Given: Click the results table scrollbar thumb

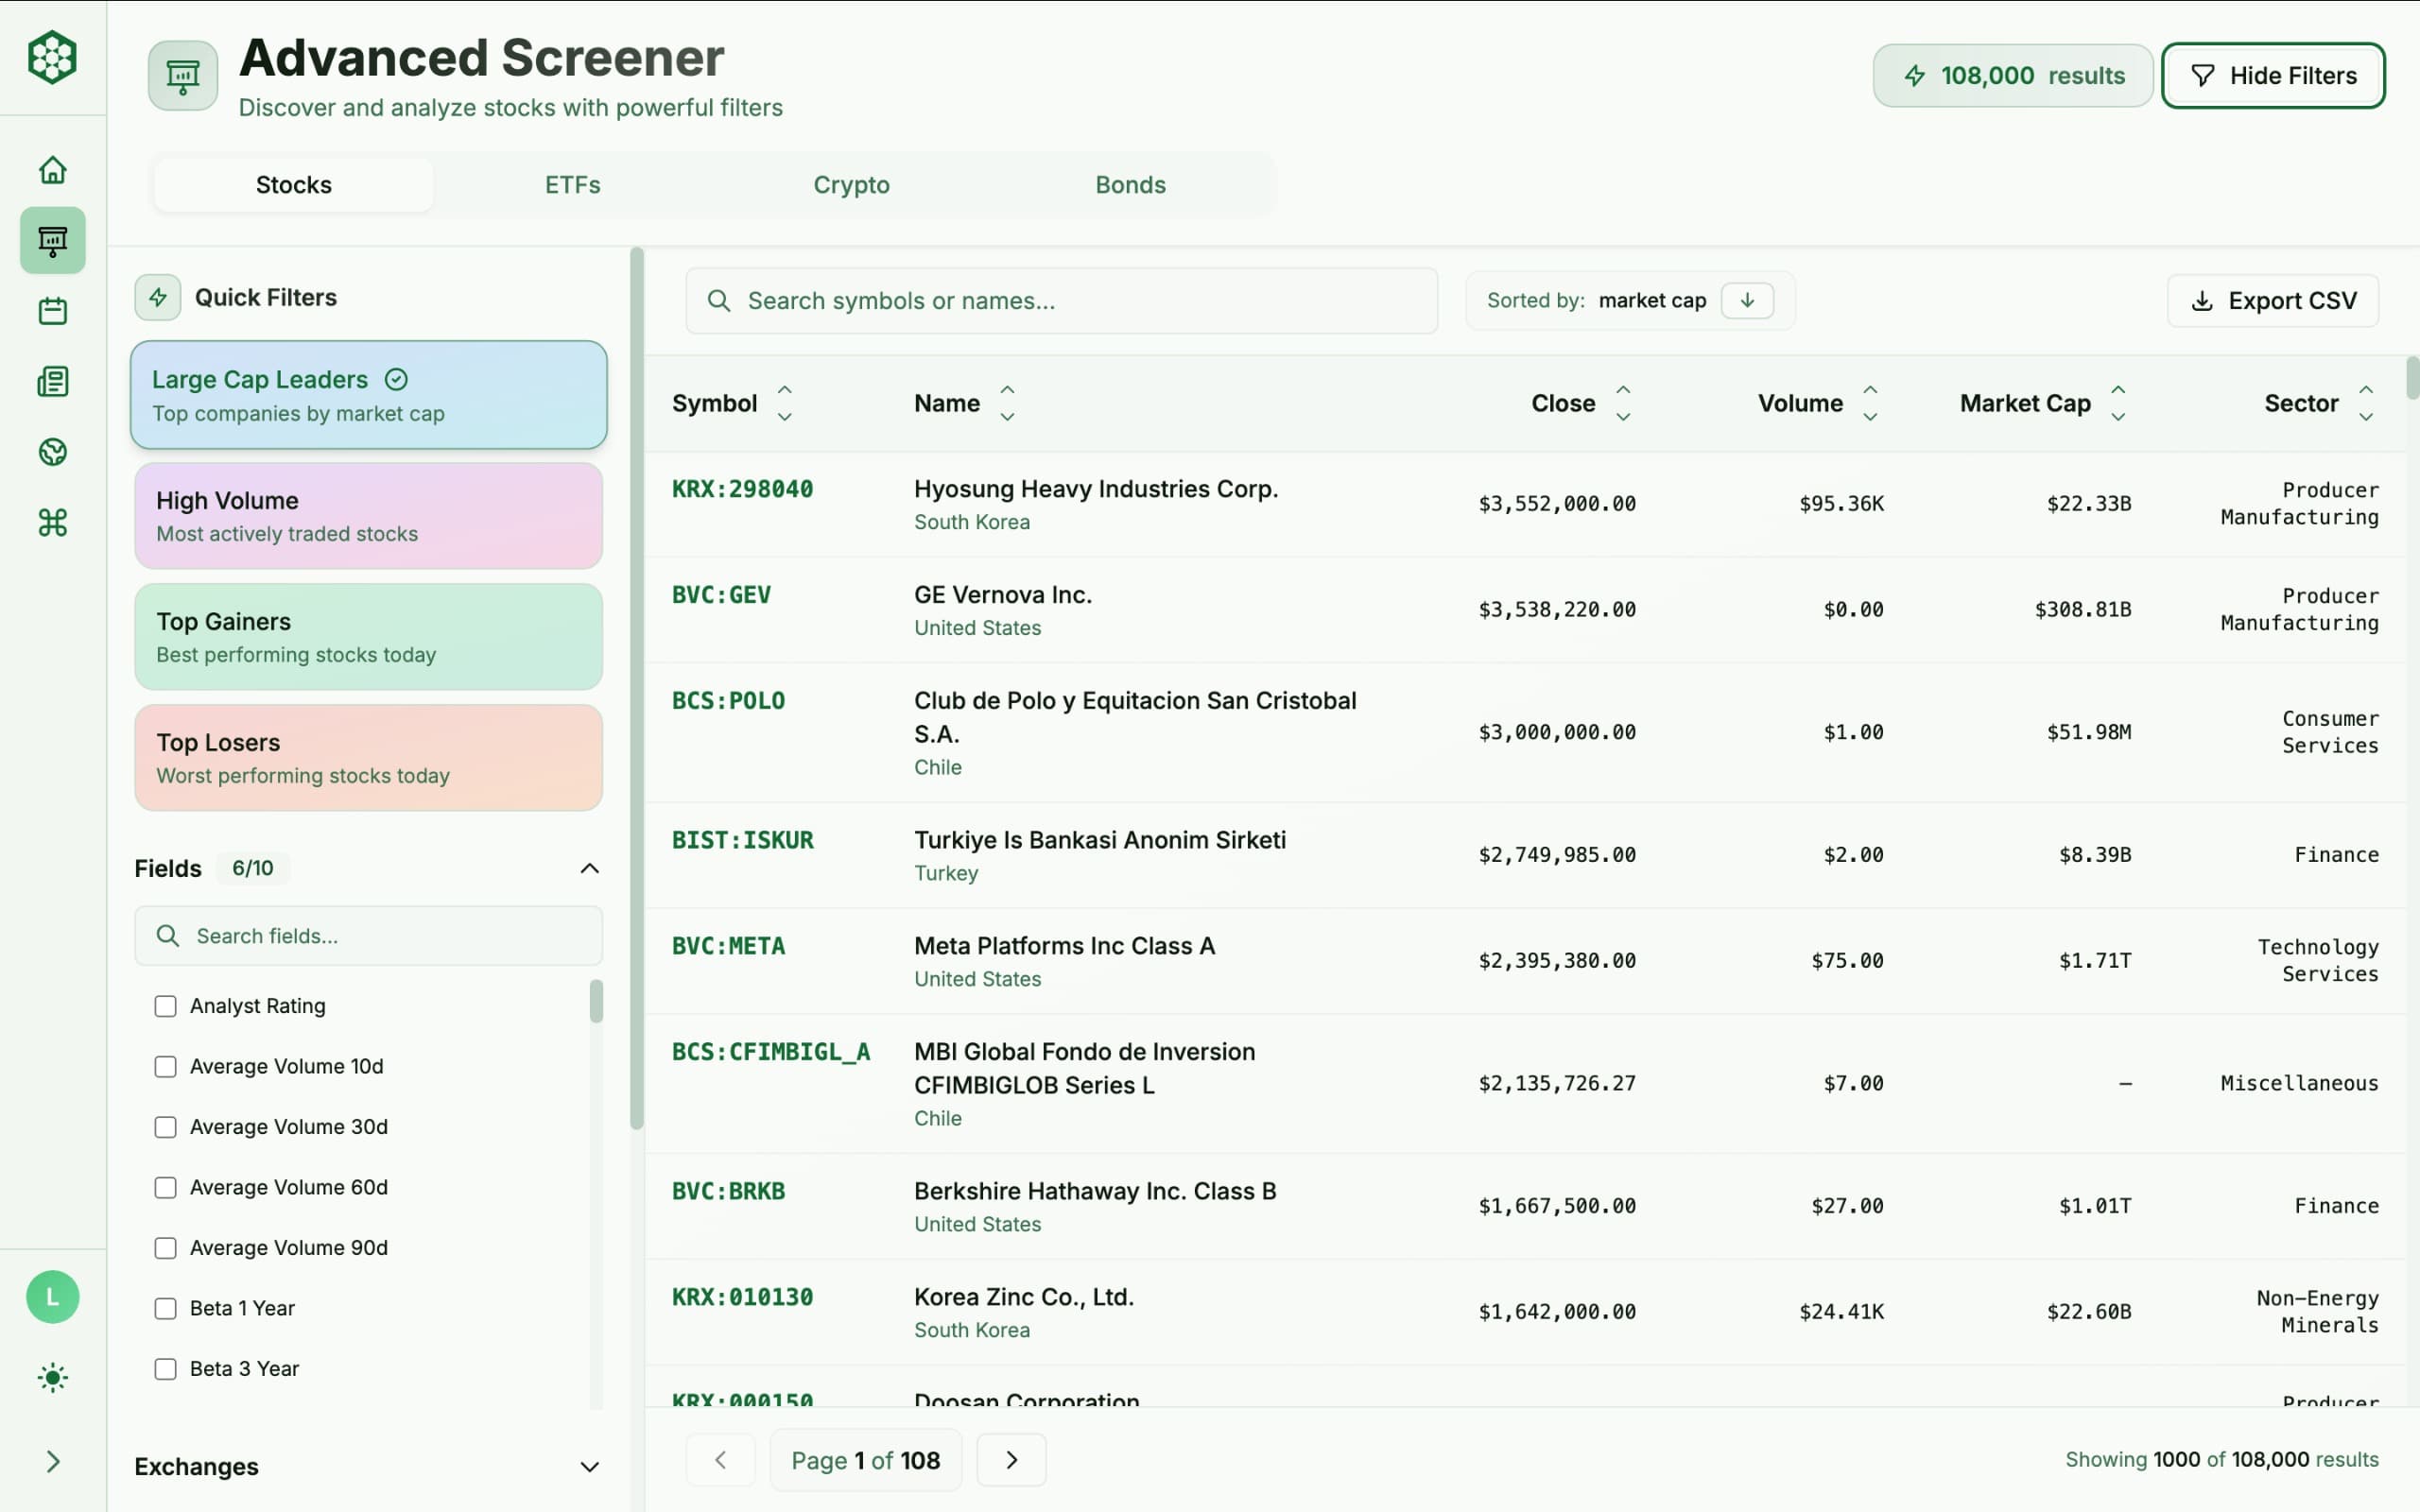Looking at the screenshot, I should [x=2412, y=378].
